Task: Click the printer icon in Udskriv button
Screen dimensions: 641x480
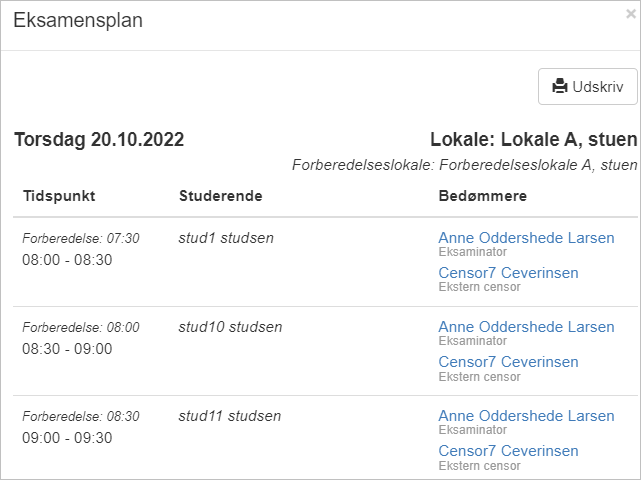Action: tap(560, 87)
